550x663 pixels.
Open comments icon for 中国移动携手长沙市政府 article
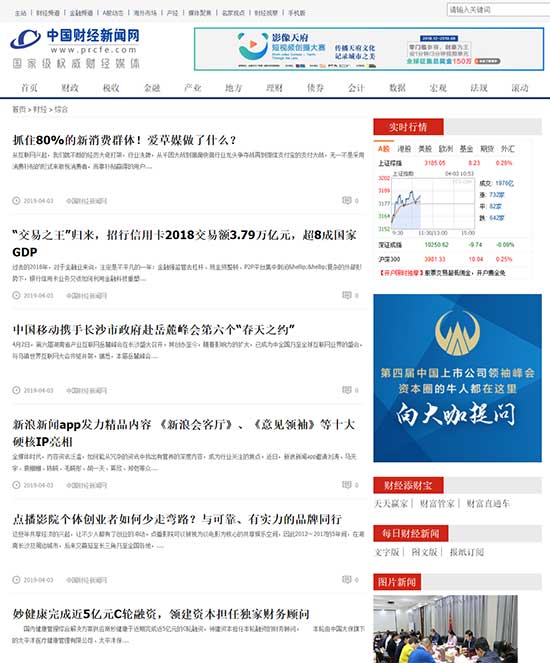tap(347, 390)
